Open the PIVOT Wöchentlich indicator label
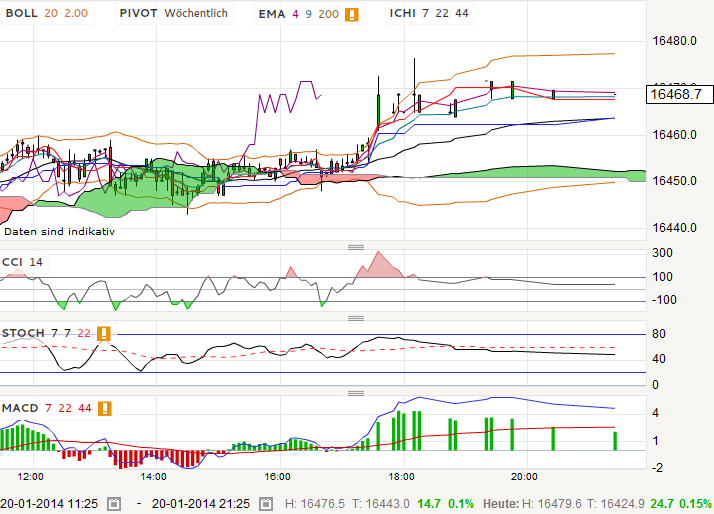 [x=173, y=13]
